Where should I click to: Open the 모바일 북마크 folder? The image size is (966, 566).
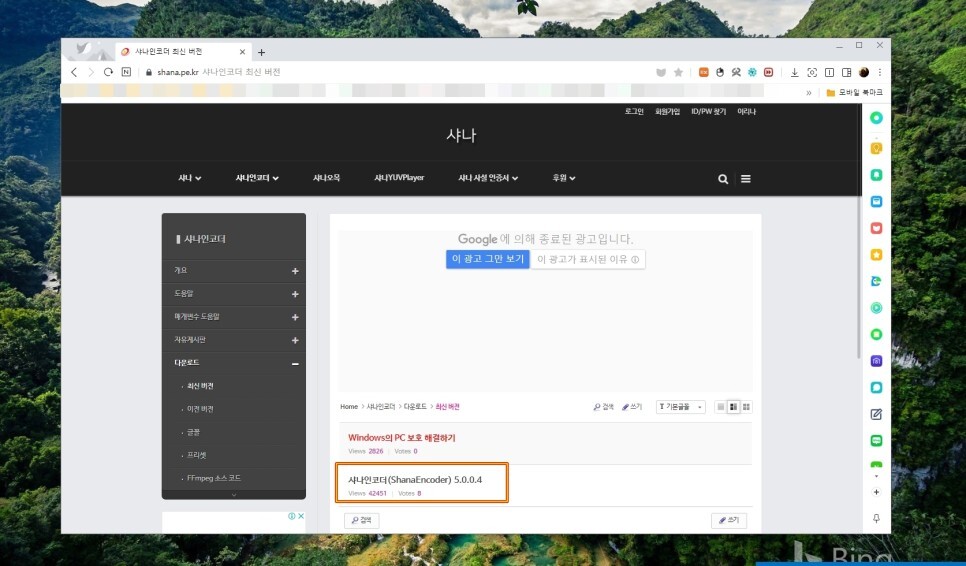tap(854, 92)
